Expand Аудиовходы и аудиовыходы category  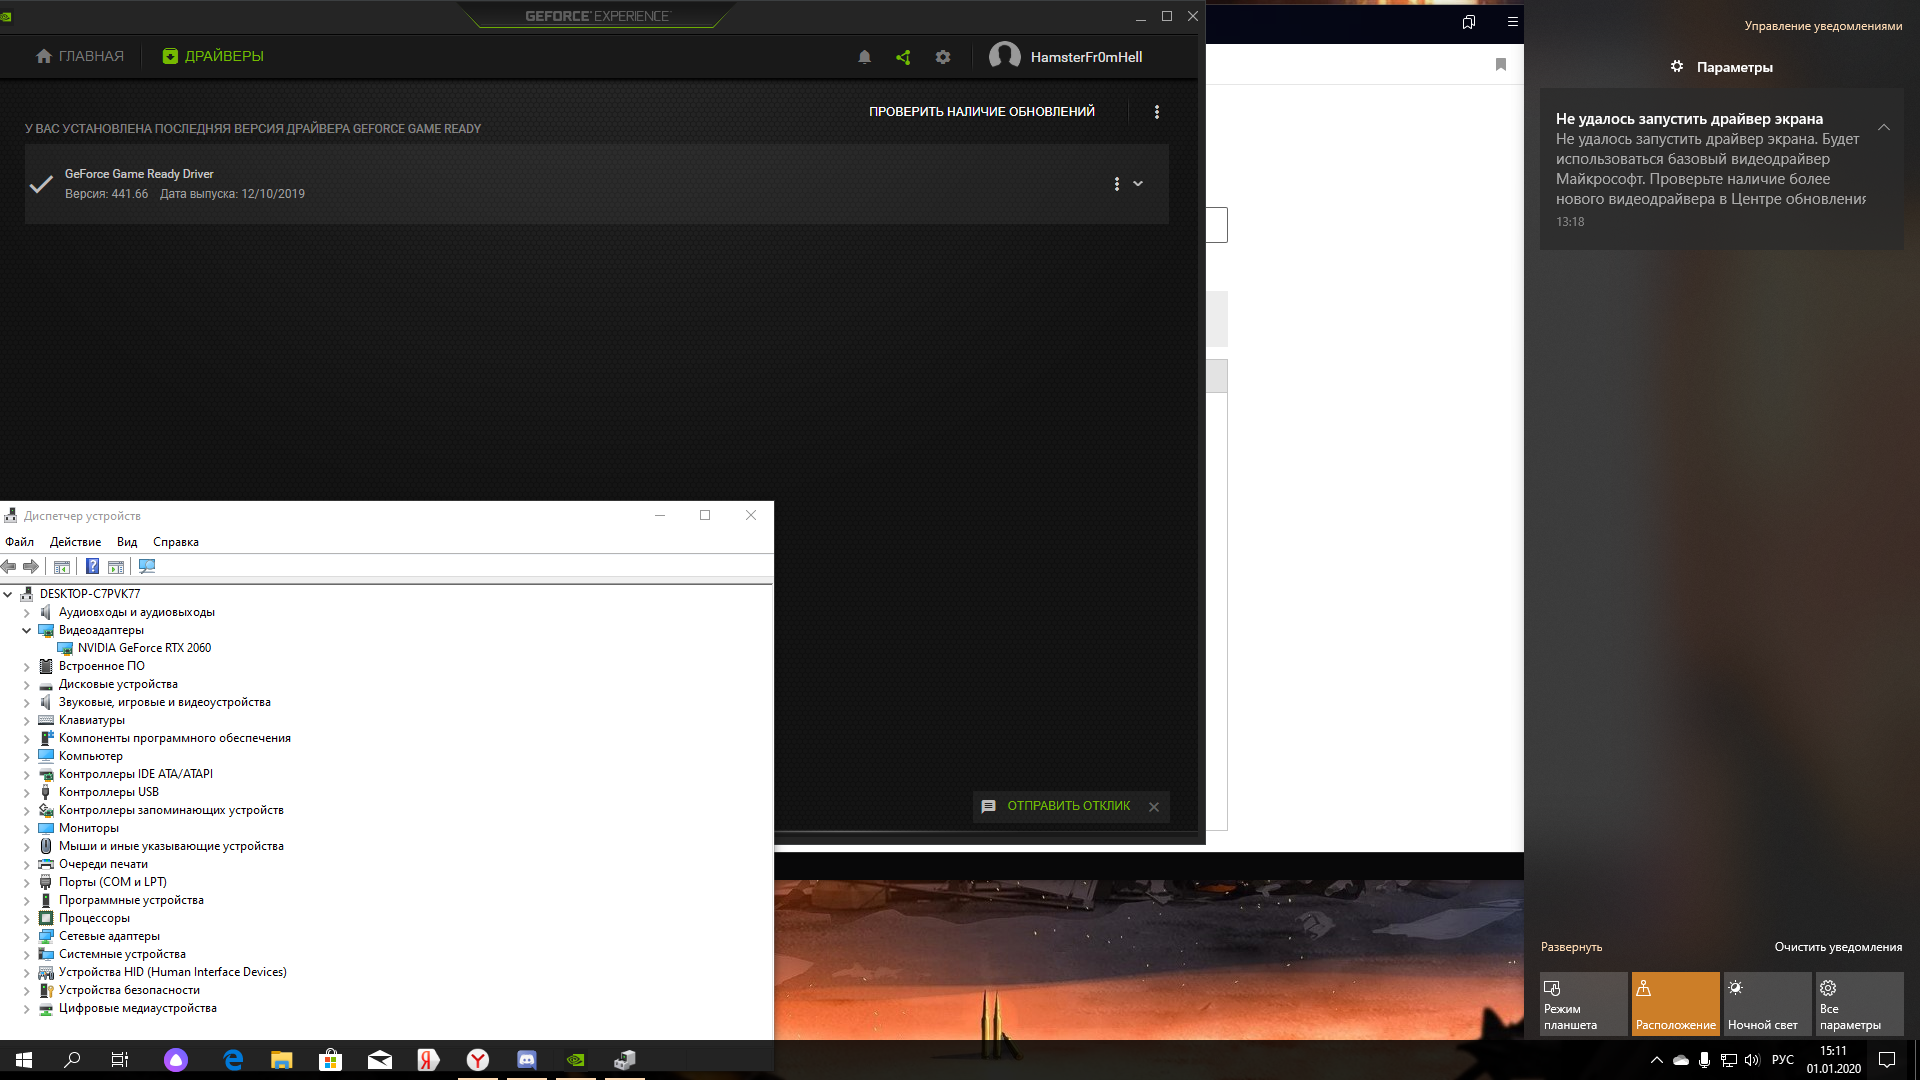point(27,612)
